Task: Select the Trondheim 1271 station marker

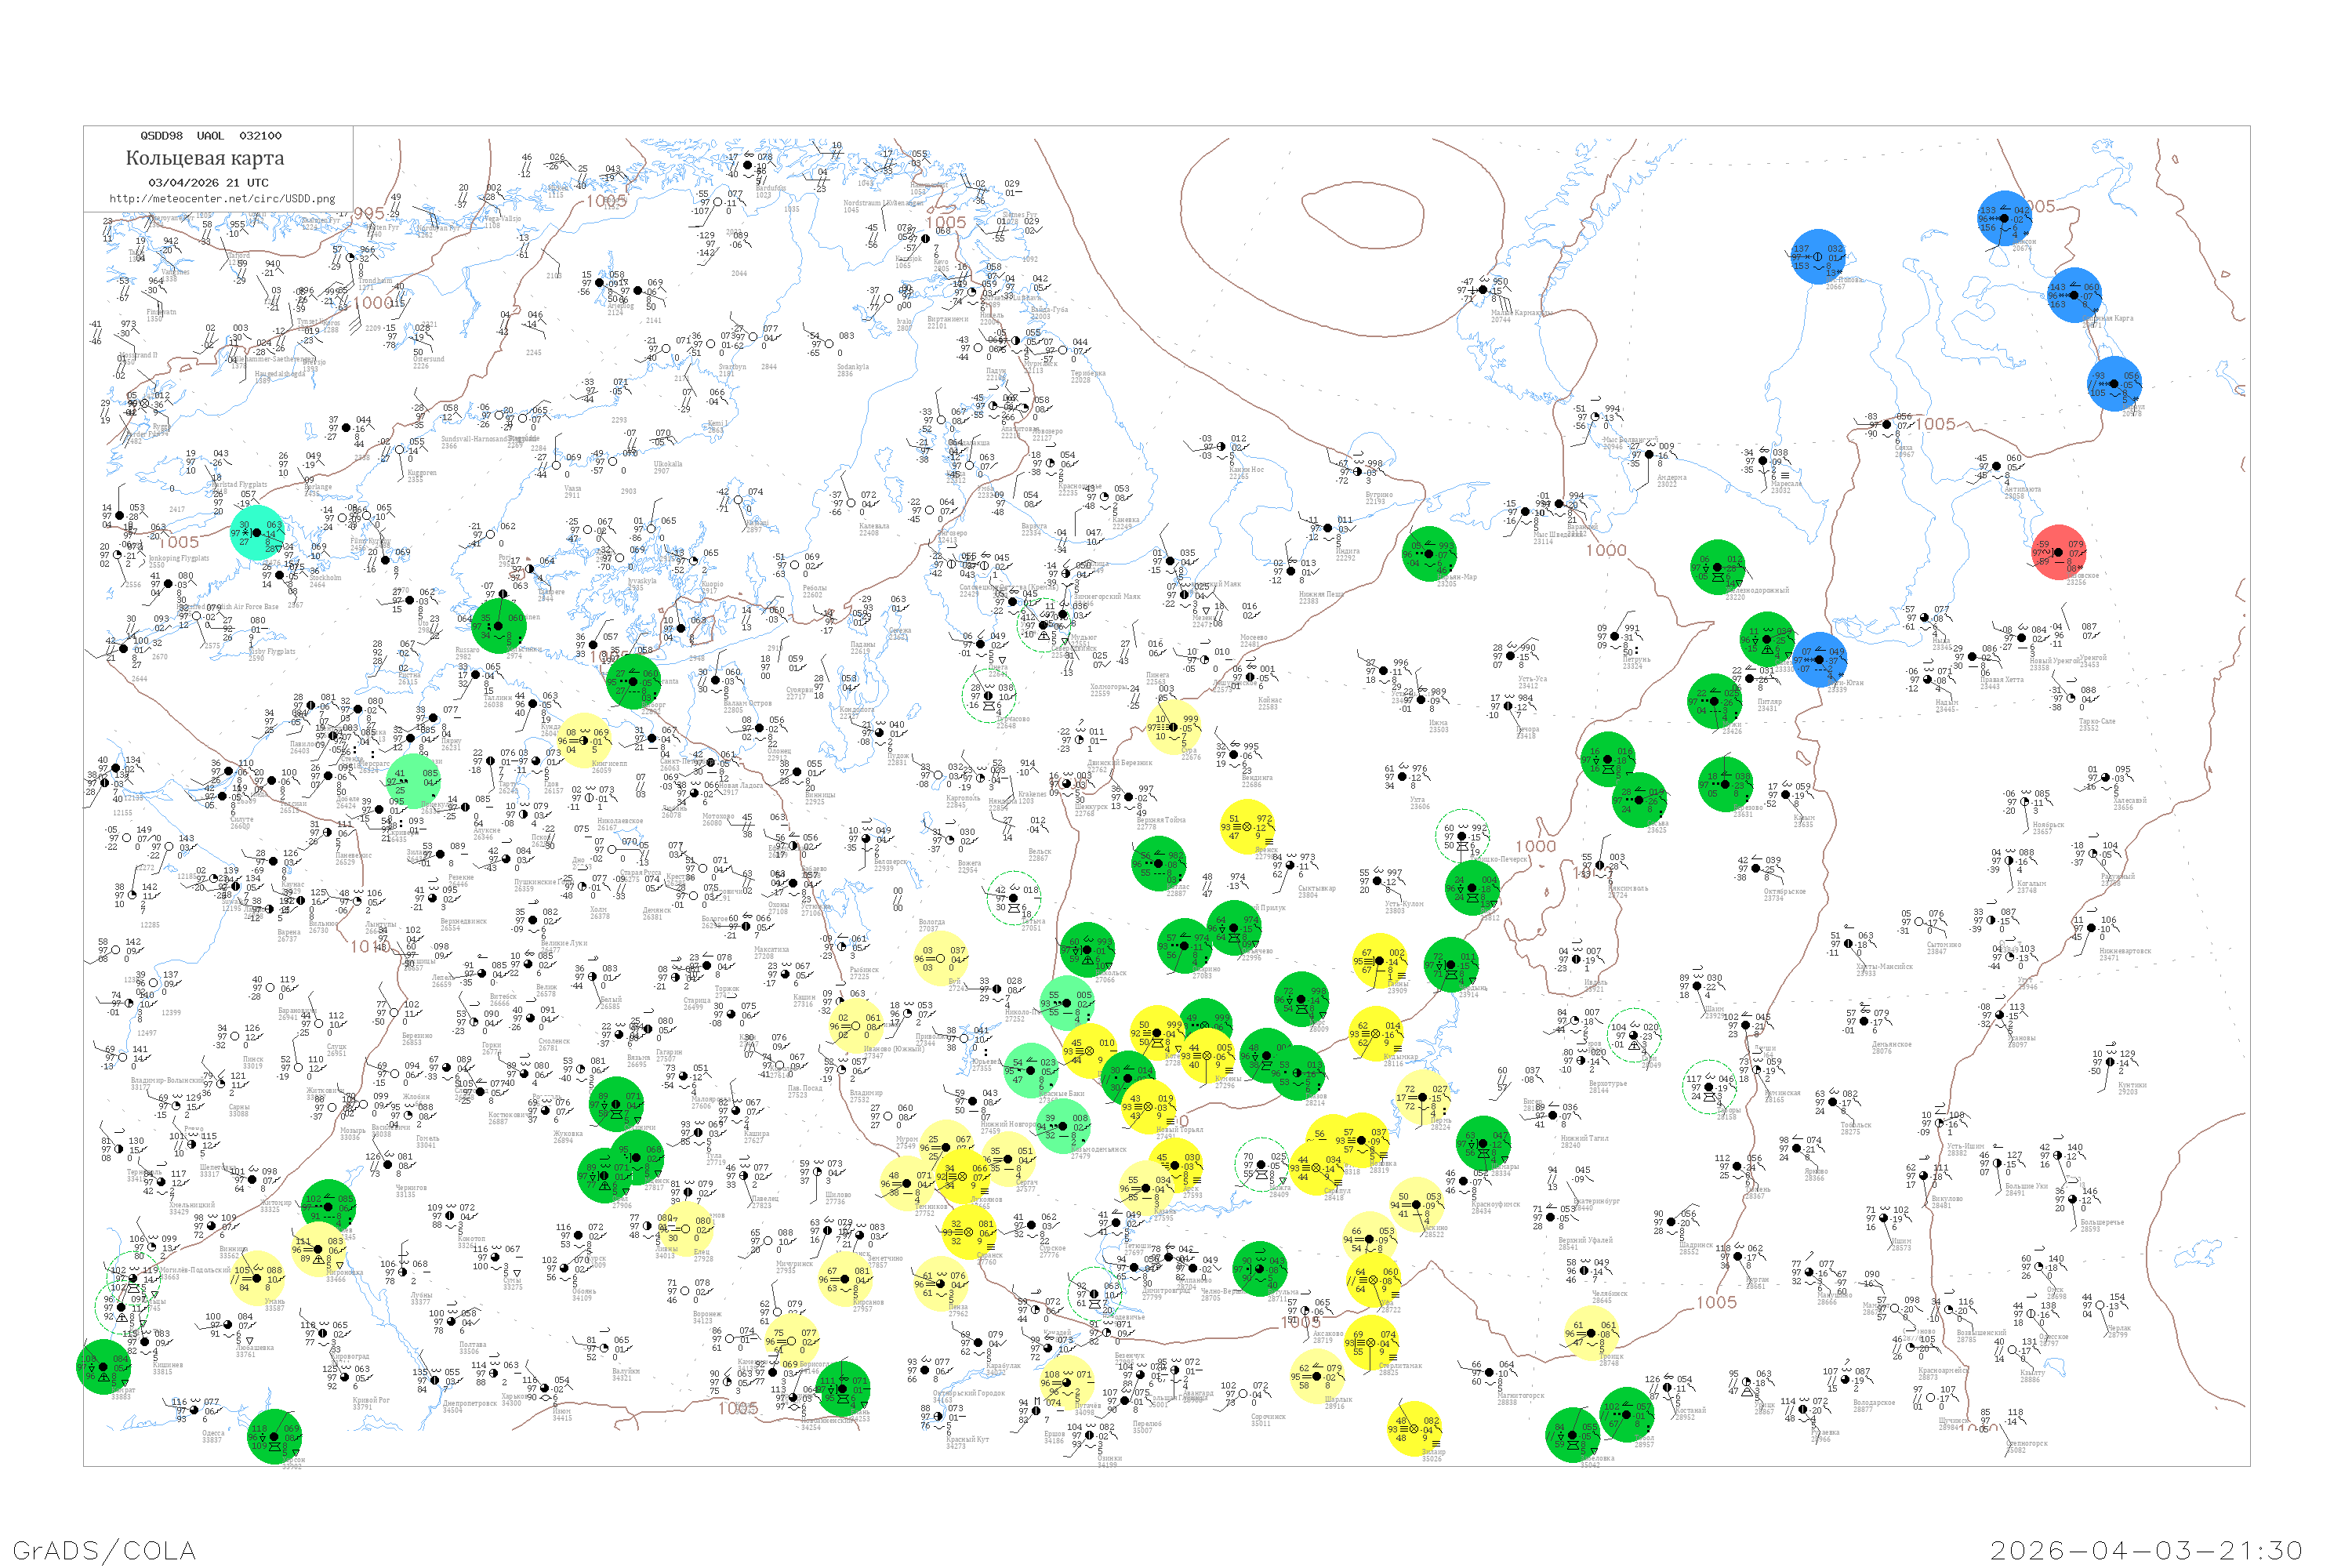Action: click(x=351, y=258)
